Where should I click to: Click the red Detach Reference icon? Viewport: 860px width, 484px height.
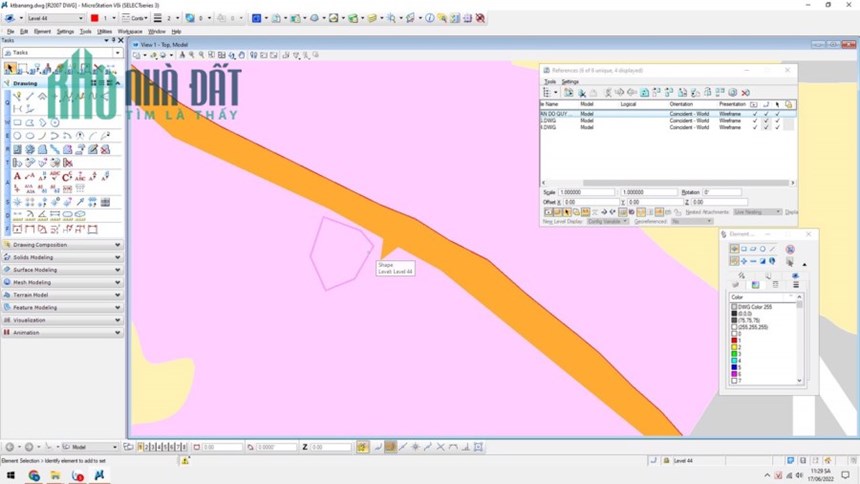click(745, 93)
